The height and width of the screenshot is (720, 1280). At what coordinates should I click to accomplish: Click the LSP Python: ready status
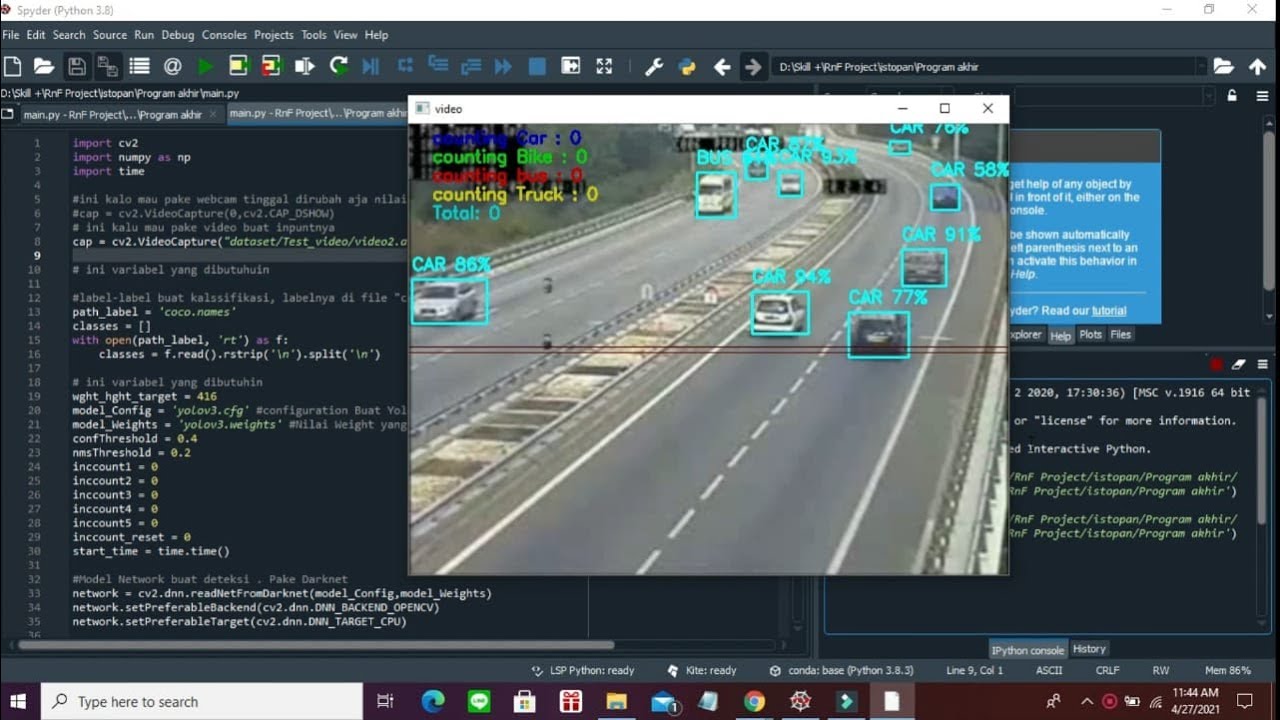pos(584,671)
